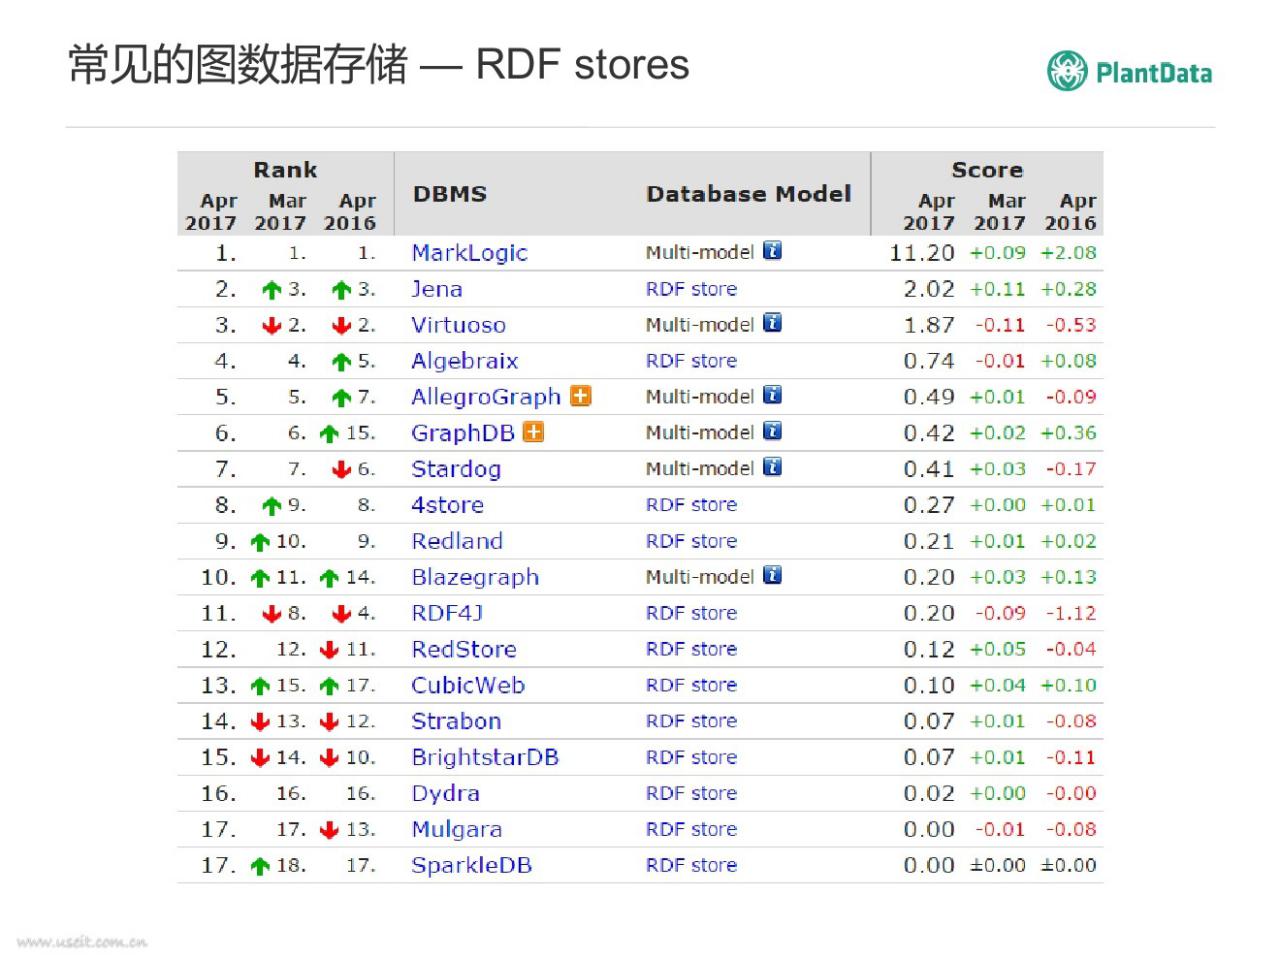
Task: Click the info icon in GraphDB row
Action: (x=772, y=431)
